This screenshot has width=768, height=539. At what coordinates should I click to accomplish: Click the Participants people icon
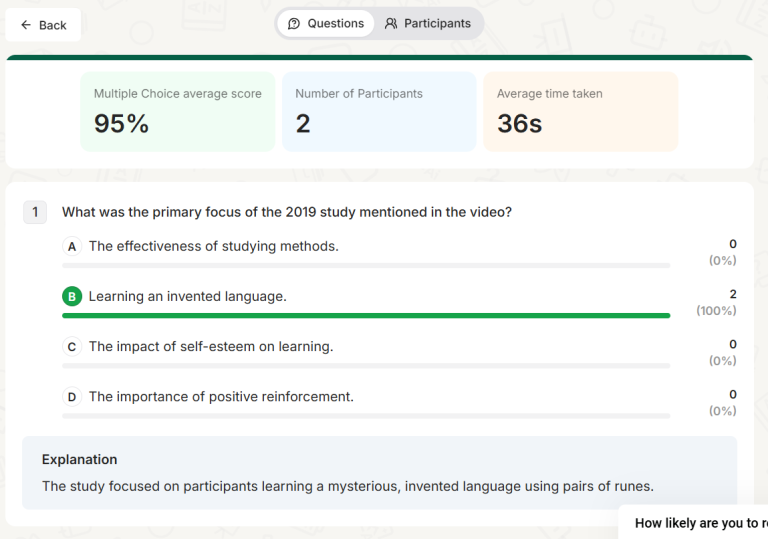click(x=391, y=23)
